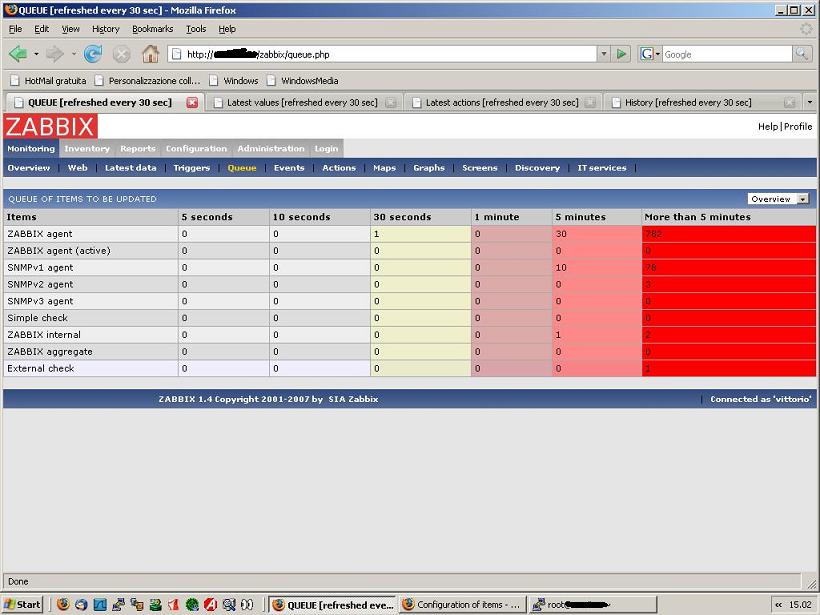The image size is (820, 615).
Task: Open the File menu
Action: point(16,29)
